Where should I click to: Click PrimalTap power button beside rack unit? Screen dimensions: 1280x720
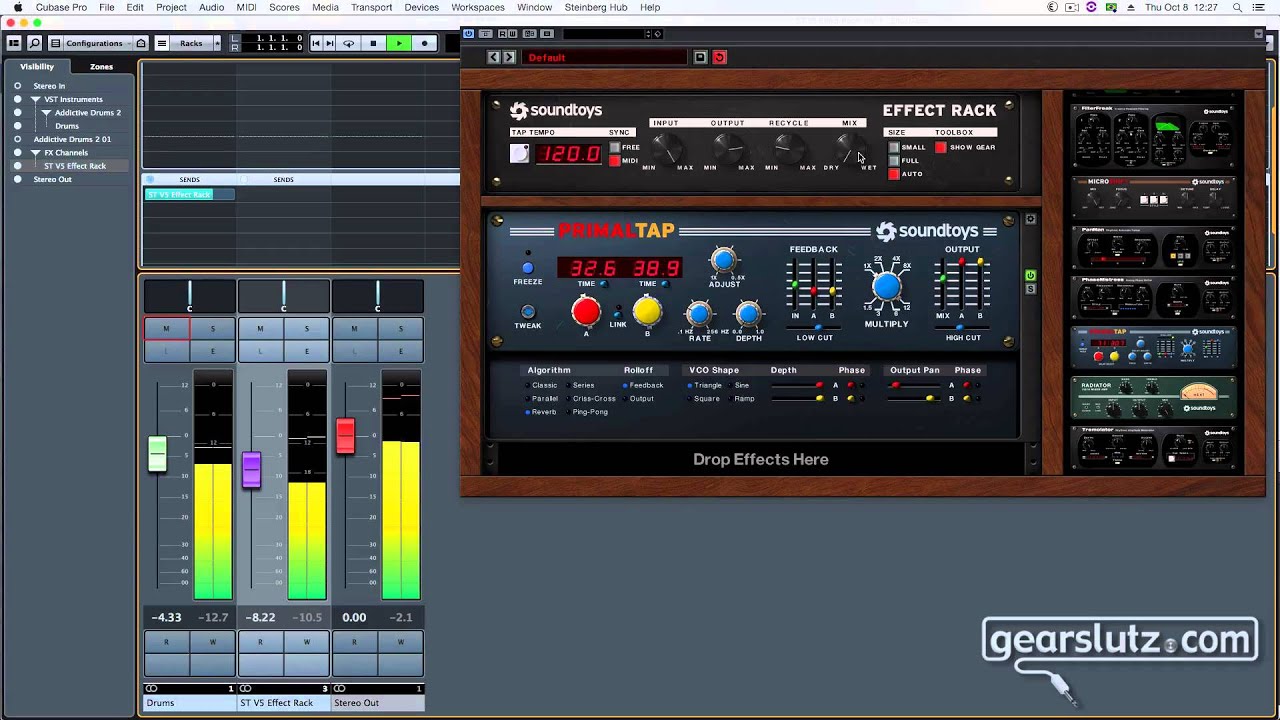click(x=1031, y=275)
